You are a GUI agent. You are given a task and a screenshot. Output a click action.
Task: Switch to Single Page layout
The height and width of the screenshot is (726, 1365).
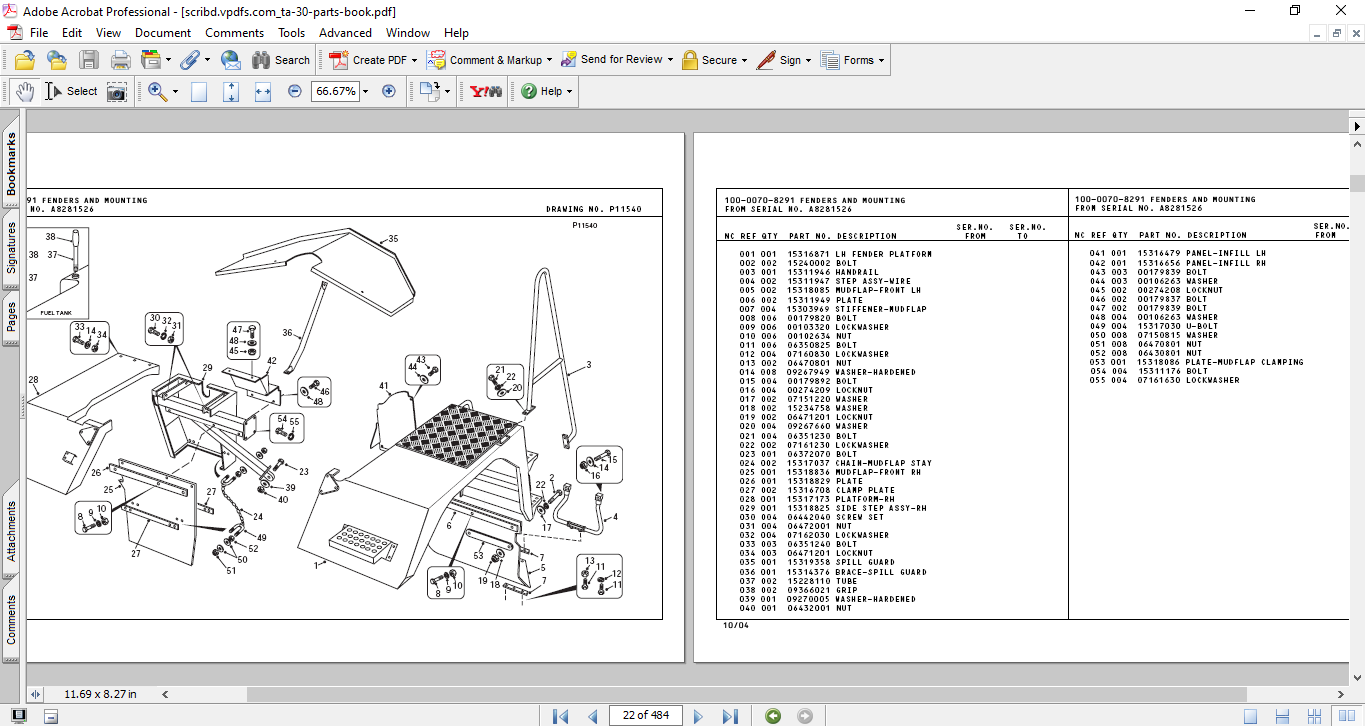tap(1250, 716)
